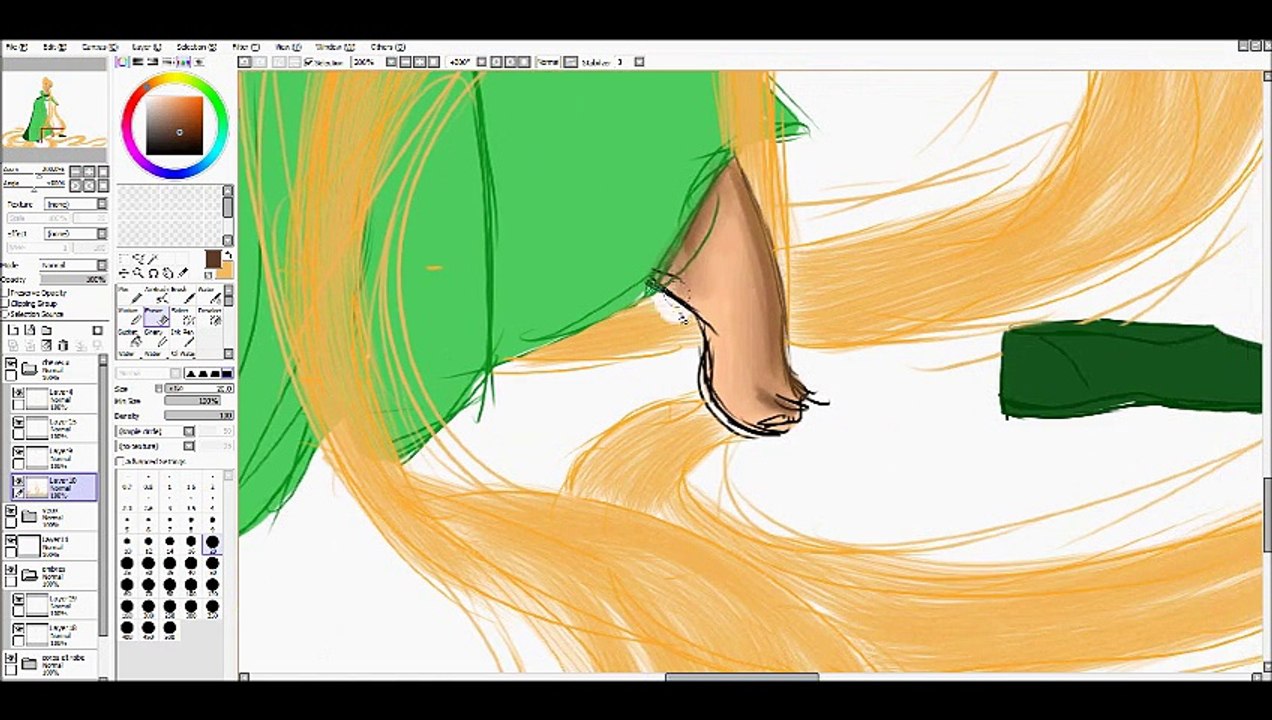Adjust the brush Density slider
1272x720 pixels.
point(198,416)
